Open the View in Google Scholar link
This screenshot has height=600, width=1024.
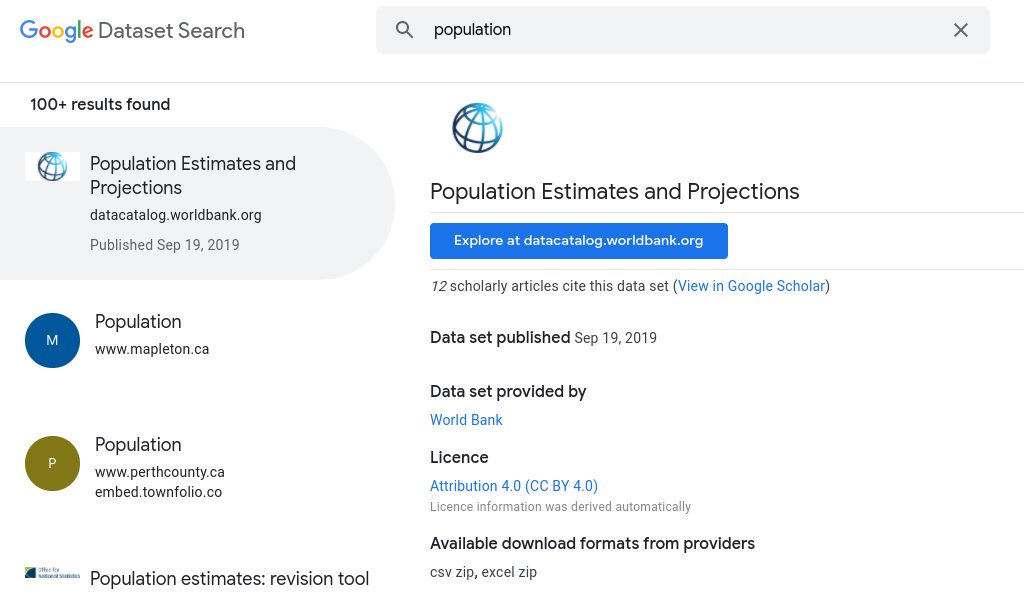(752, 286)
